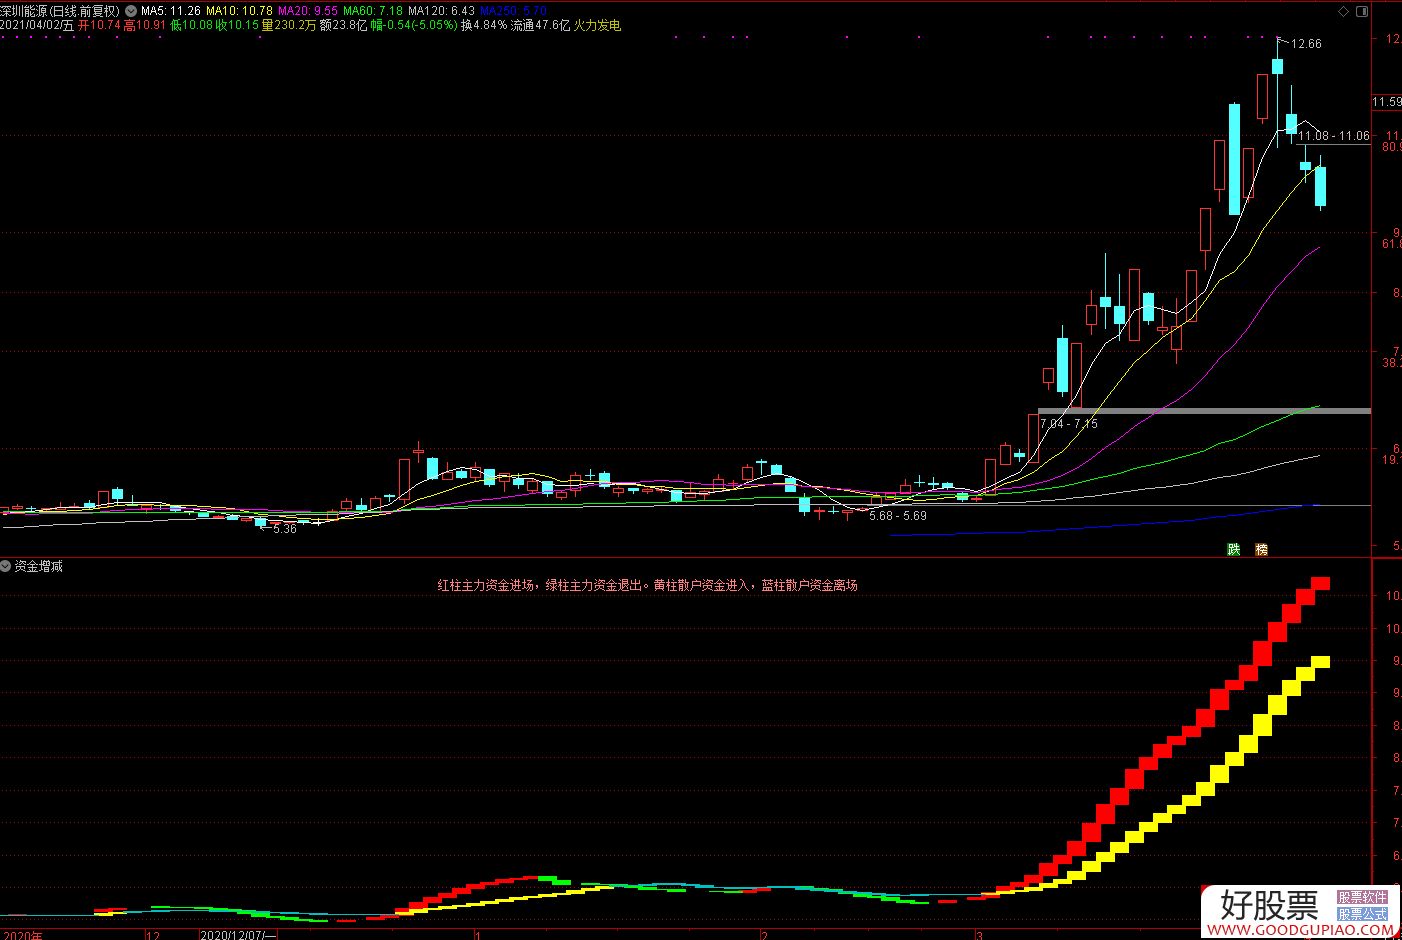Click the 换4.84% turnover value
The height and width of the screenshot is (940, 1402).
tap(484, 25)
